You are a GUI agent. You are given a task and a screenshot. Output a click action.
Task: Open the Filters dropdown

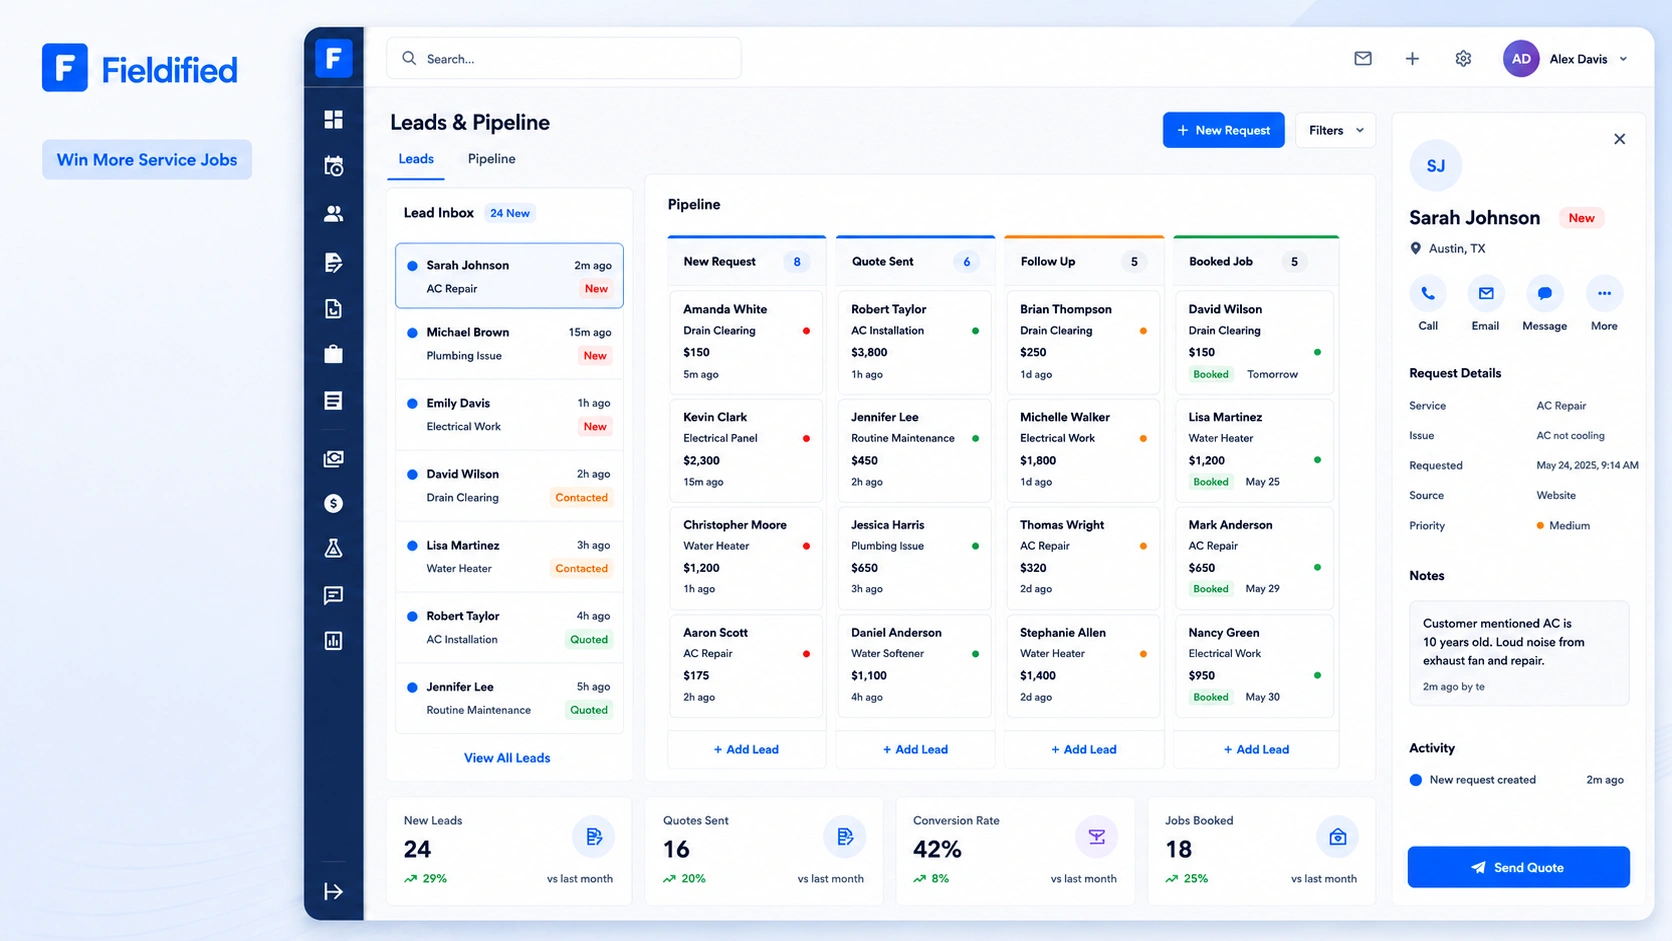(x=1336, y=130)
